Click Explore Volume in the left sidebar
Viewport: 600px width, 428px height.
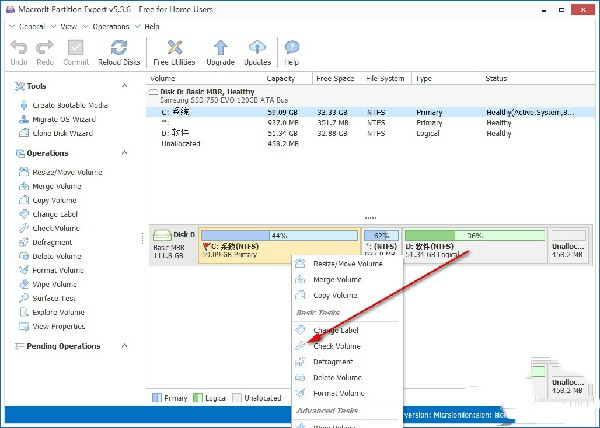tap(59, 311)
